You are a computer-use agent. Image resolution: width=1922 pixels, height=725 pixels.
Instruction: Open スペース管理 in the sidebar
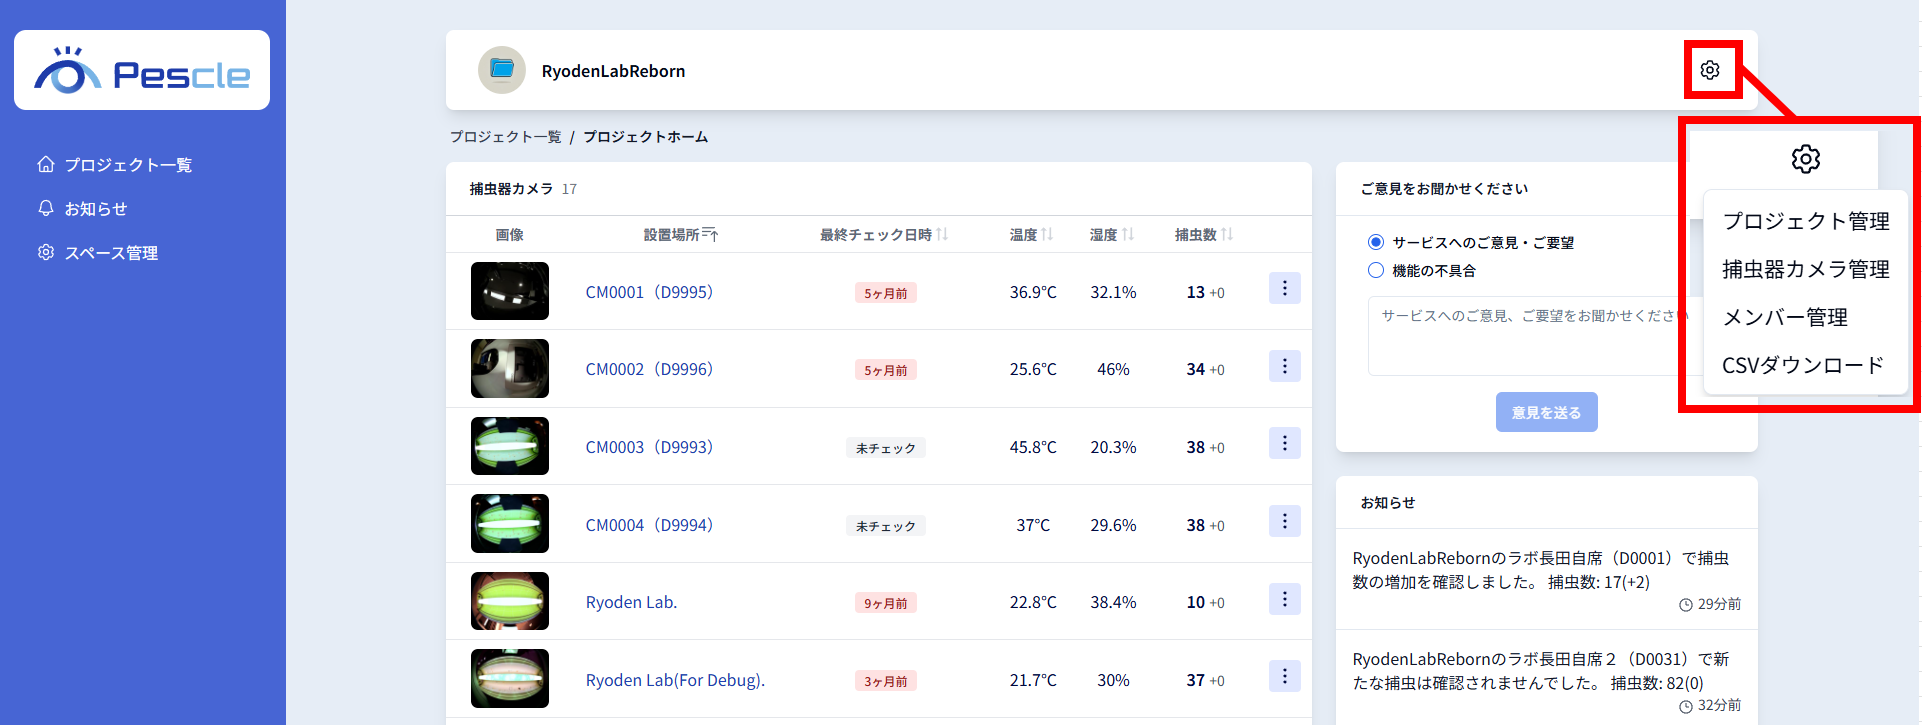(x=110, y=253)
